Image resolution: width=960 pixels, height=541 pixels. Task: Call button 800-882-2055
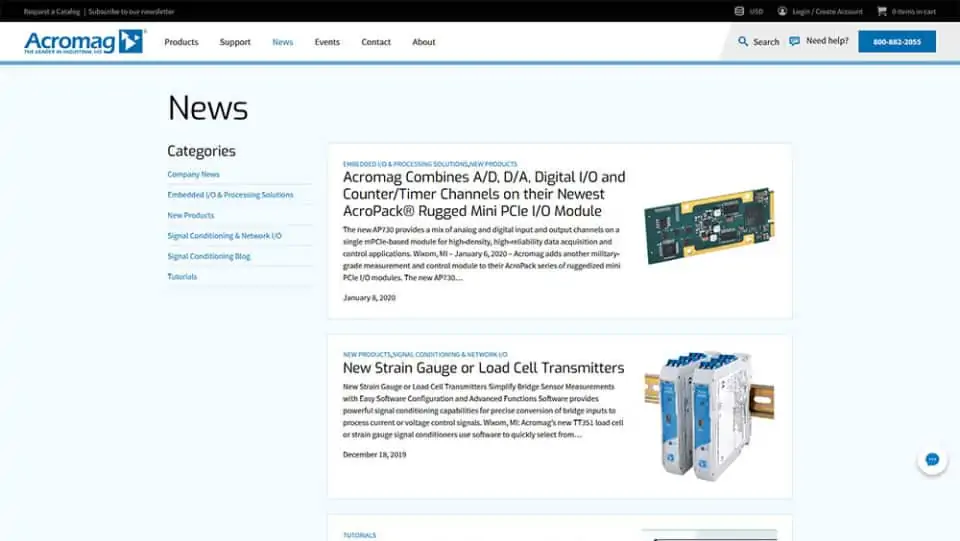[897, 42]
